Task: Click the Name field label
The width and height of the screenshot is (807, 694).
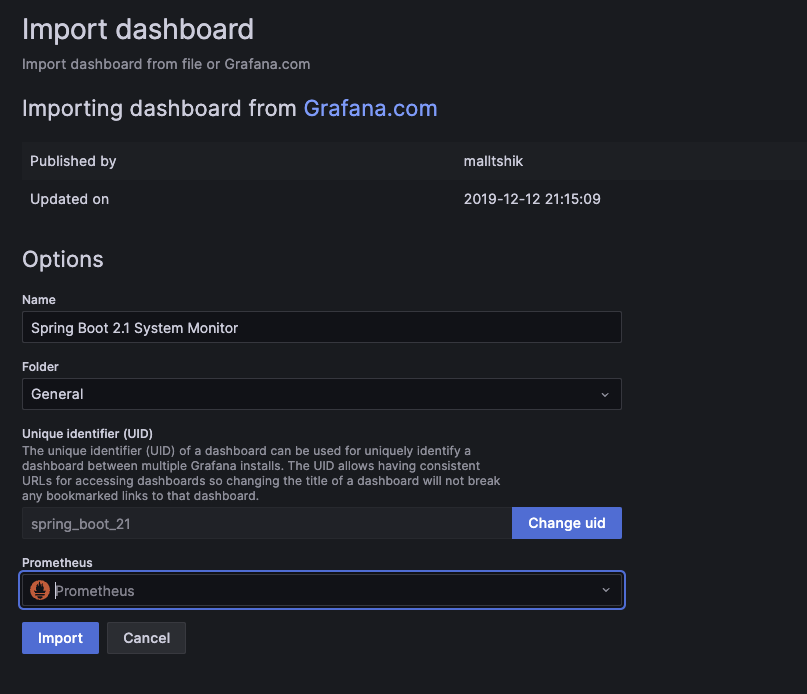Action: coord(39,300)
